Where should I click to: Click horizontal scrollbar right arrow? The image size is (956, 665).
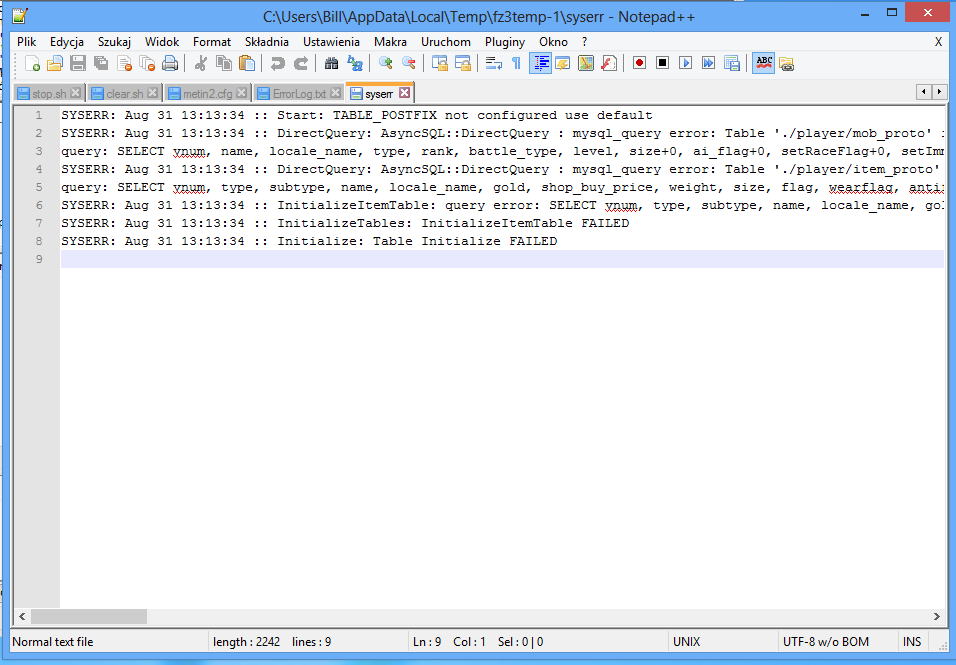[936, 616]
